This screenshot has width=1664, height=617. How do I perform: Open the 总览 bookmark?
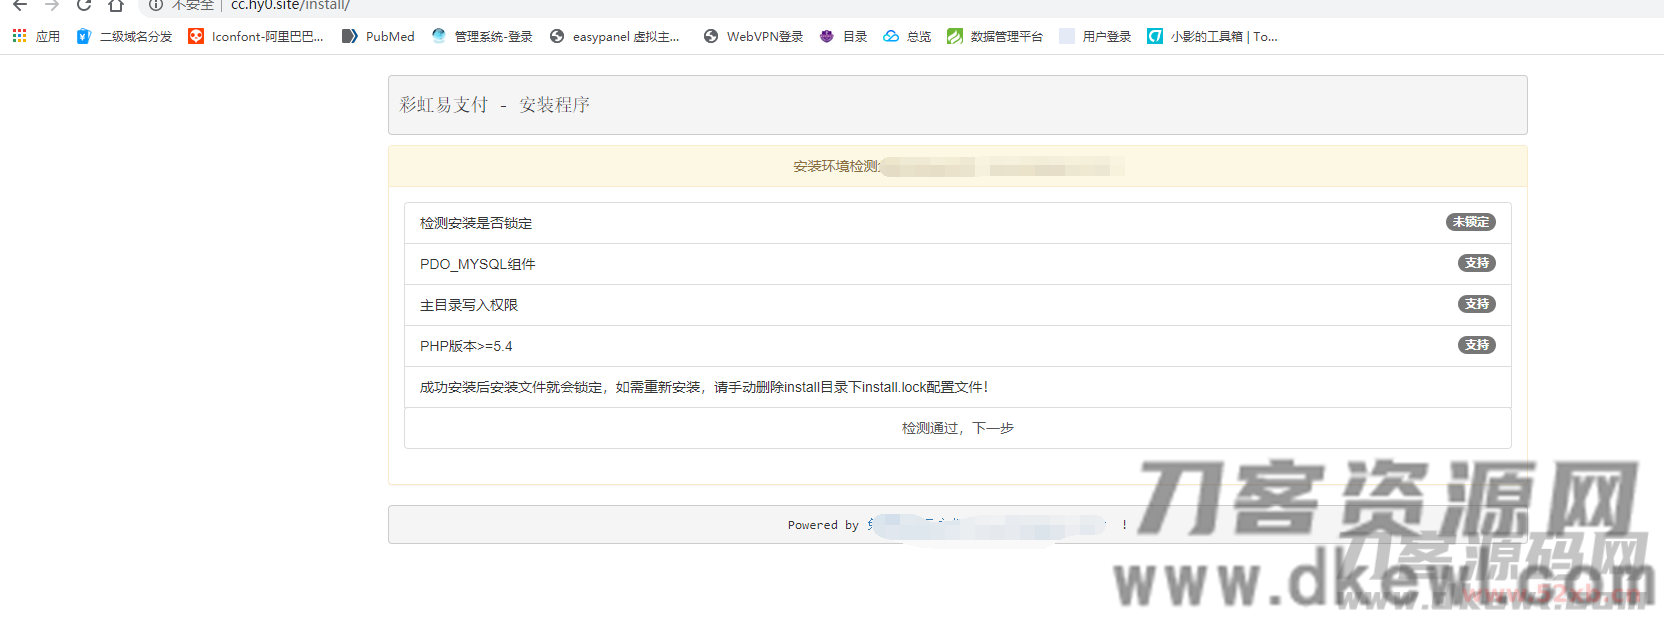tap(907, 36)
